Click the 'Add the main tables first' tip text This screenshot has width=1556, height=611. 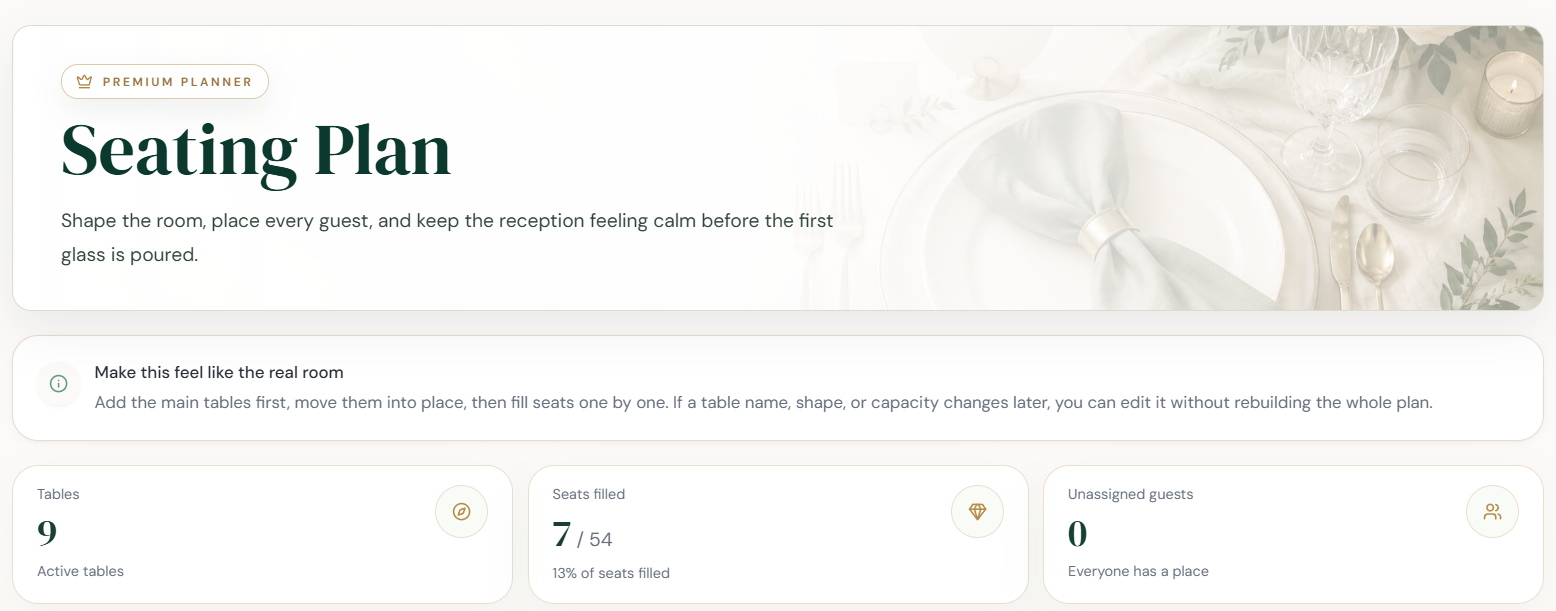pos(764,403)
